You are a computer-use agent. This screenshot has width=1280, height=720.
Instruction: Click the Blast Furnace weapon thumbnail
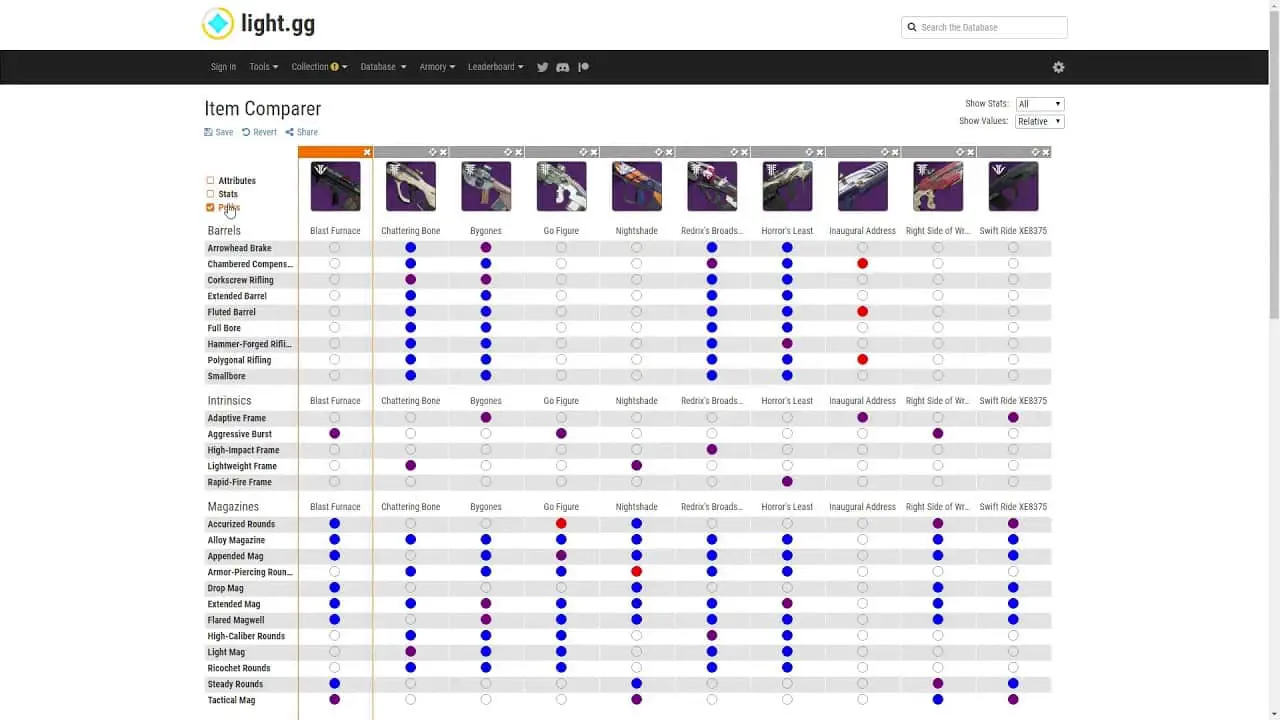335,186
